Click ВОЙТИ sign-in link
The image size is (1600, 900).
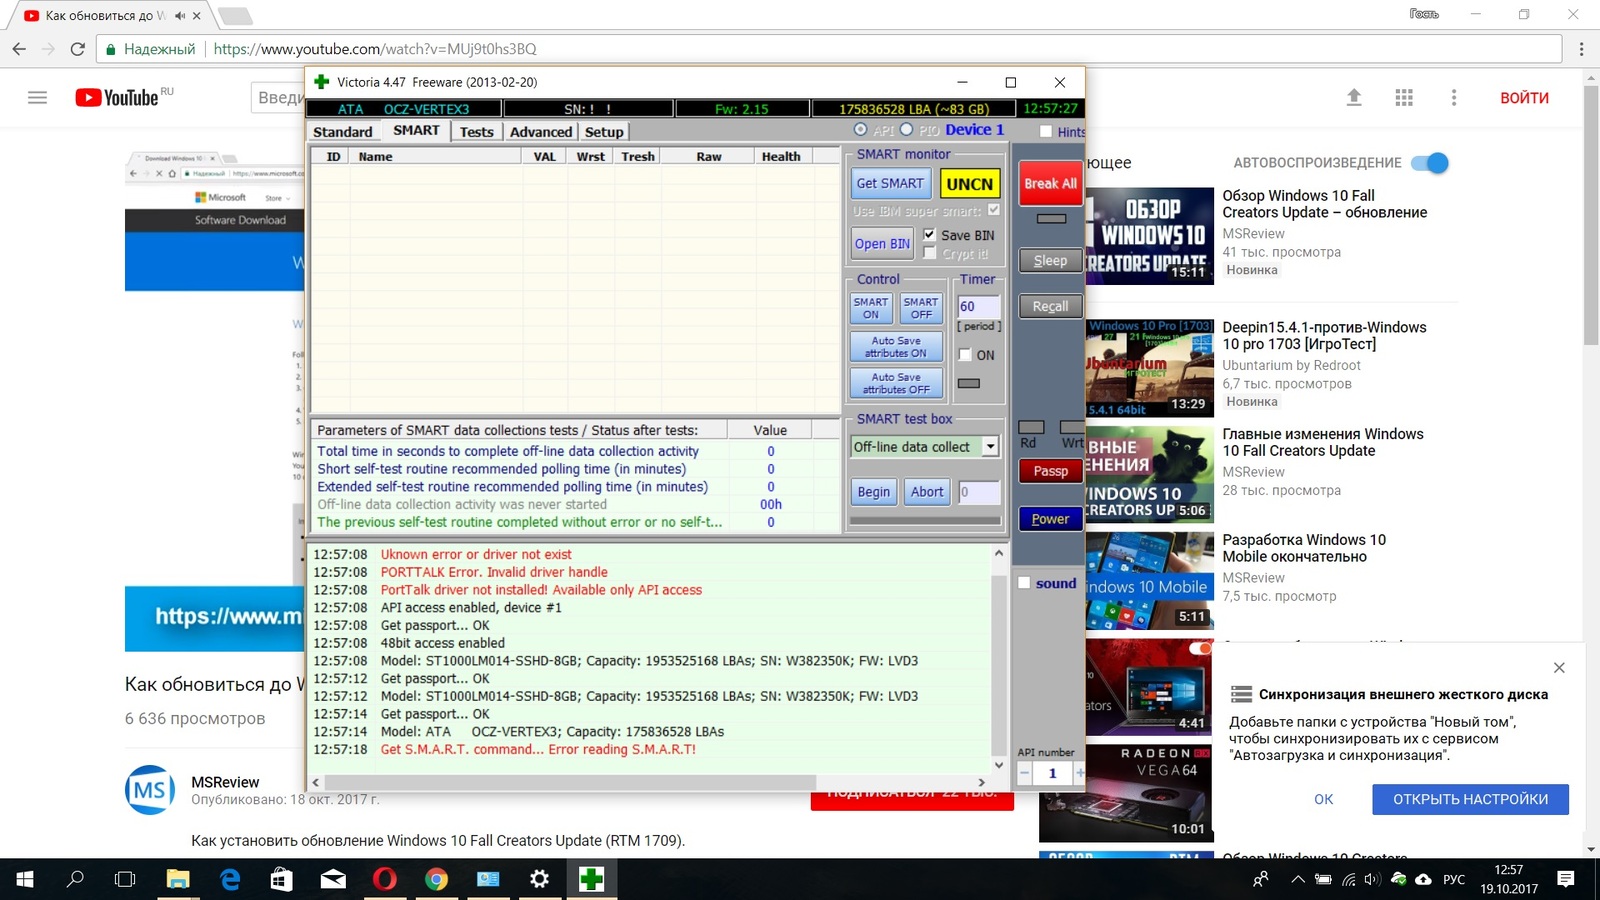tap(1524, 97)
